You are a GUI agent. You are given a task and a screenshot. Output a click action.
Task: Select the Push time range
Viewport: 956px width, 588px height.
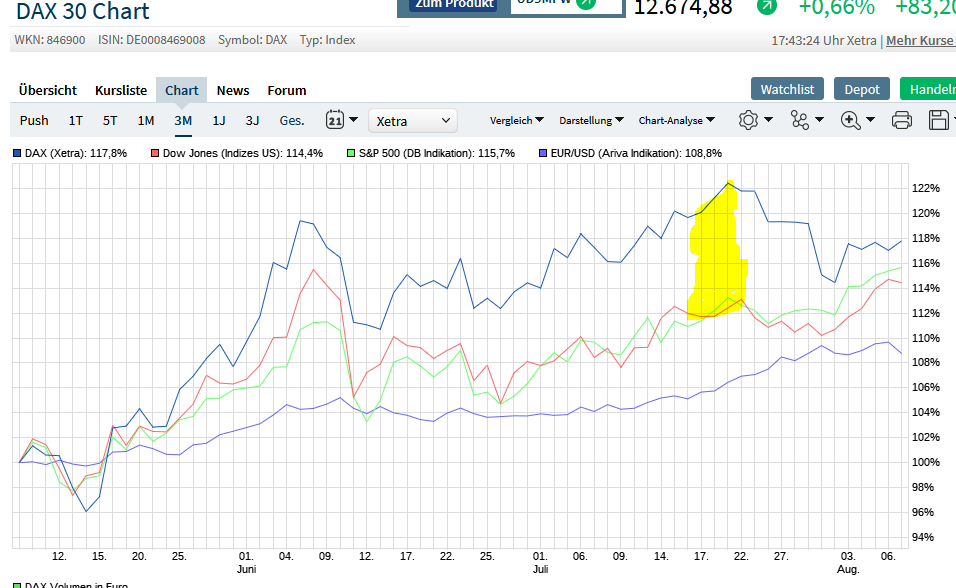tap(34, 120)
